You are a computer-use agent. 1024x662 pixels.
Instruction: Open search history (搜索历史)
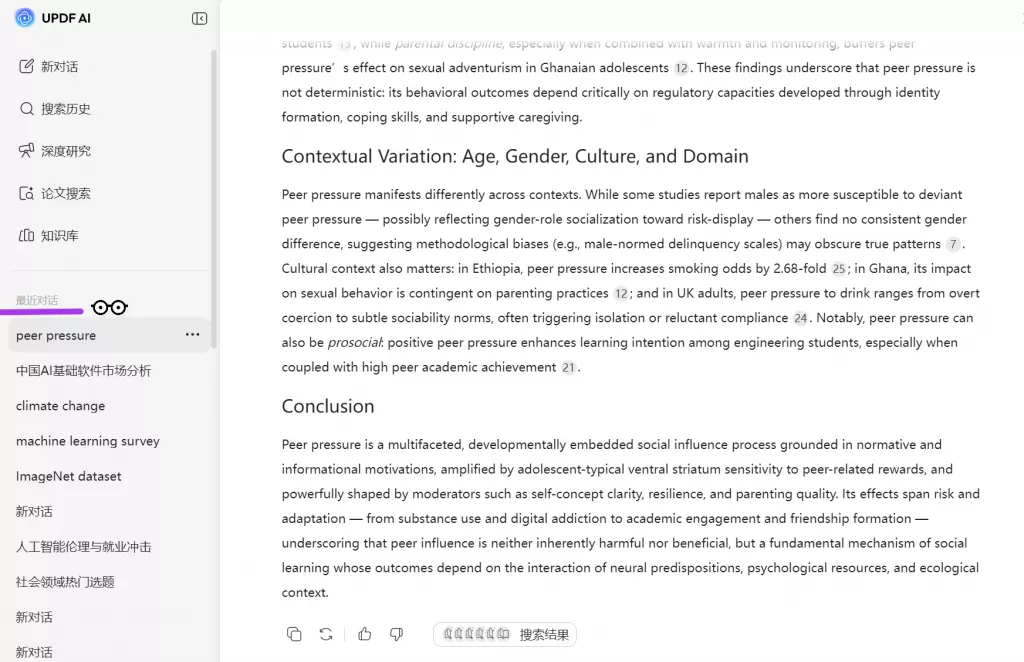tap(65, 109)
